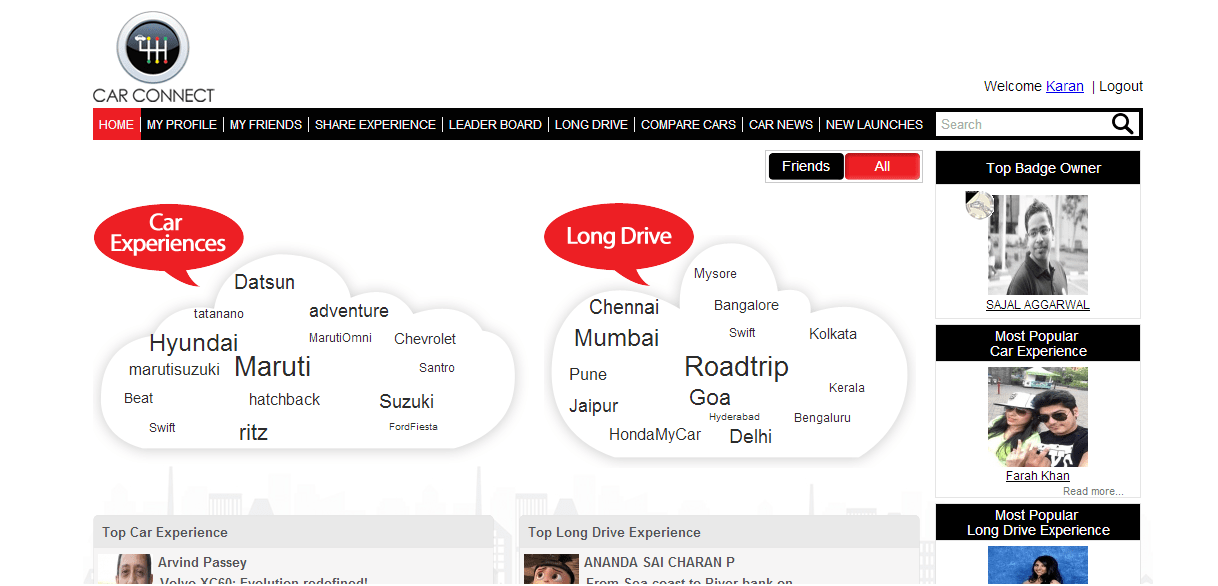1218x586 pixels.
Task: Switch the feed filter to Friends
Action: point(806,167)
